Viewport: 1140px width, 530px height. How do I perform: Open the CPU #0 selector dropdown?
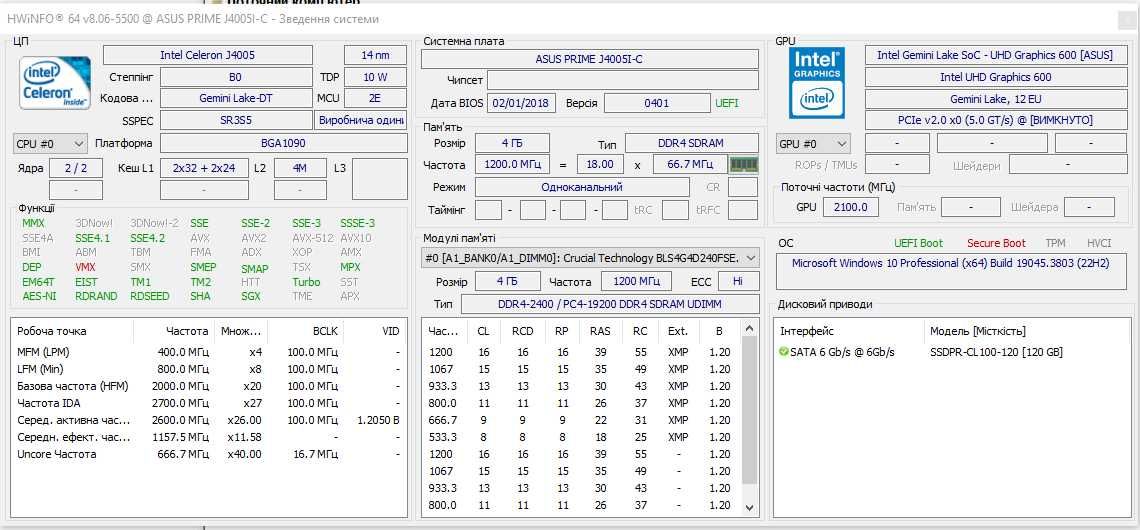[50, 143]
